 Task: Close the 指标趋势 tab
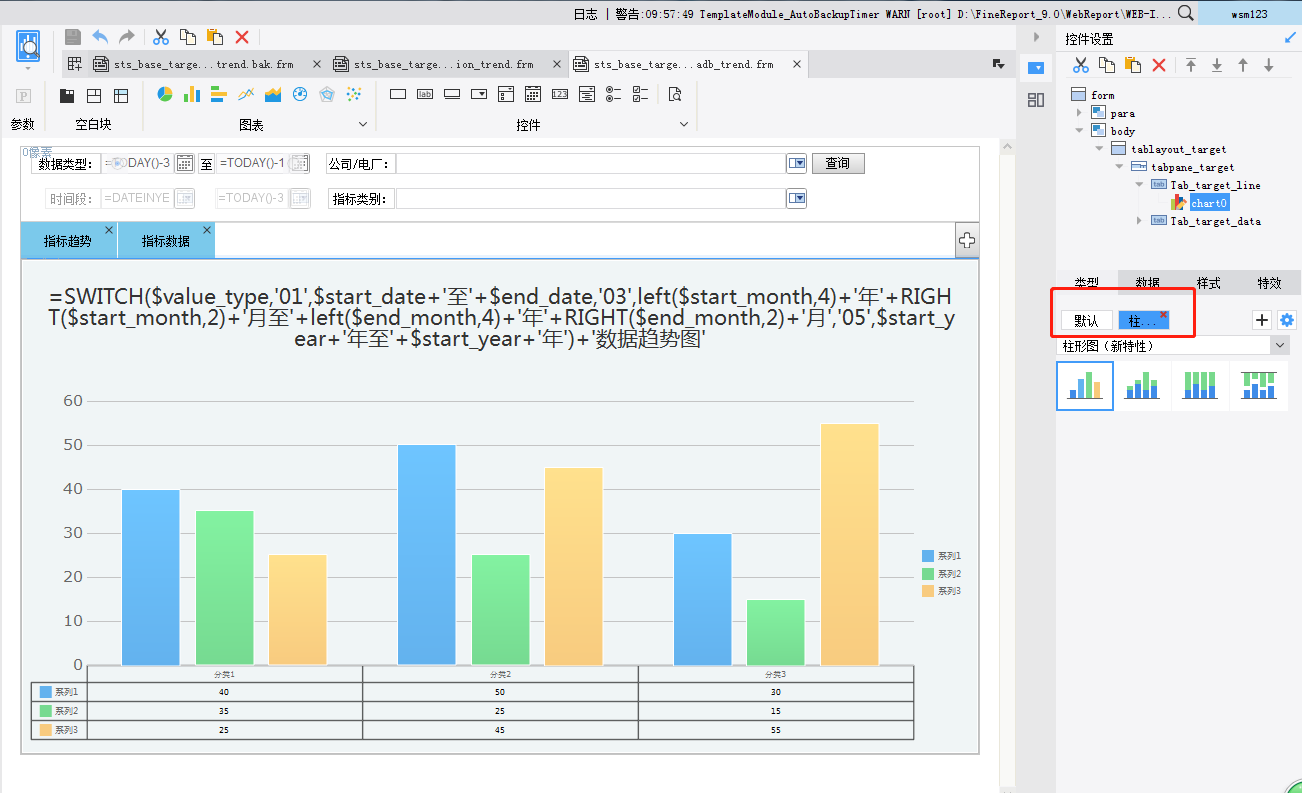(109, 230)
